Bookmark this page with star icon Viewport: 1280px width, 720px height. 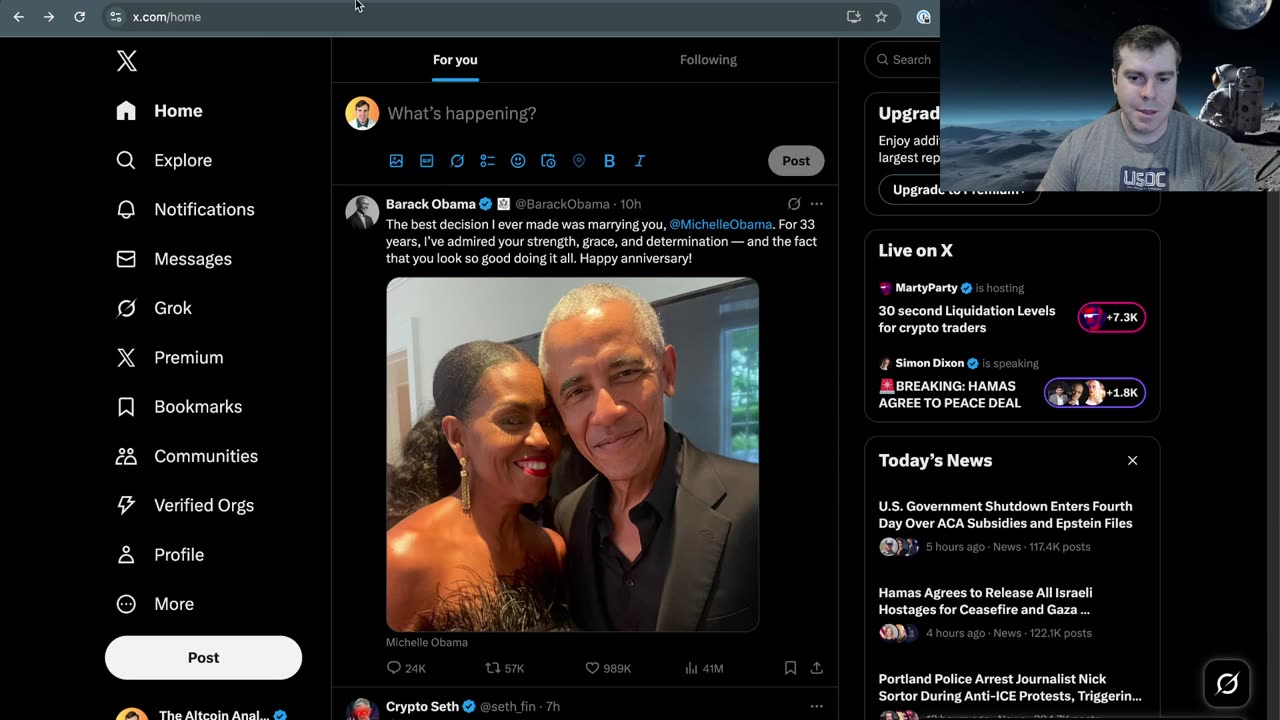point(881,17)
